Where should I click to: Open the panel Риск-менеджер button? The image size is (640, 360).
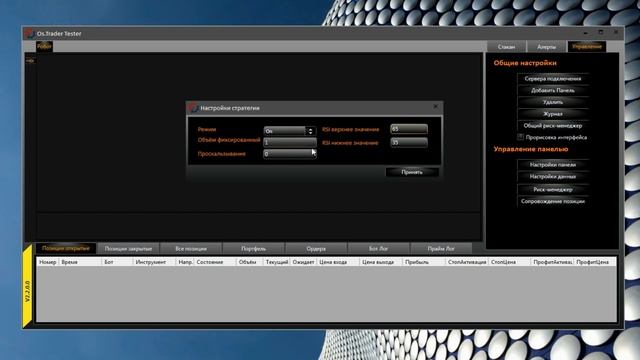553,189
